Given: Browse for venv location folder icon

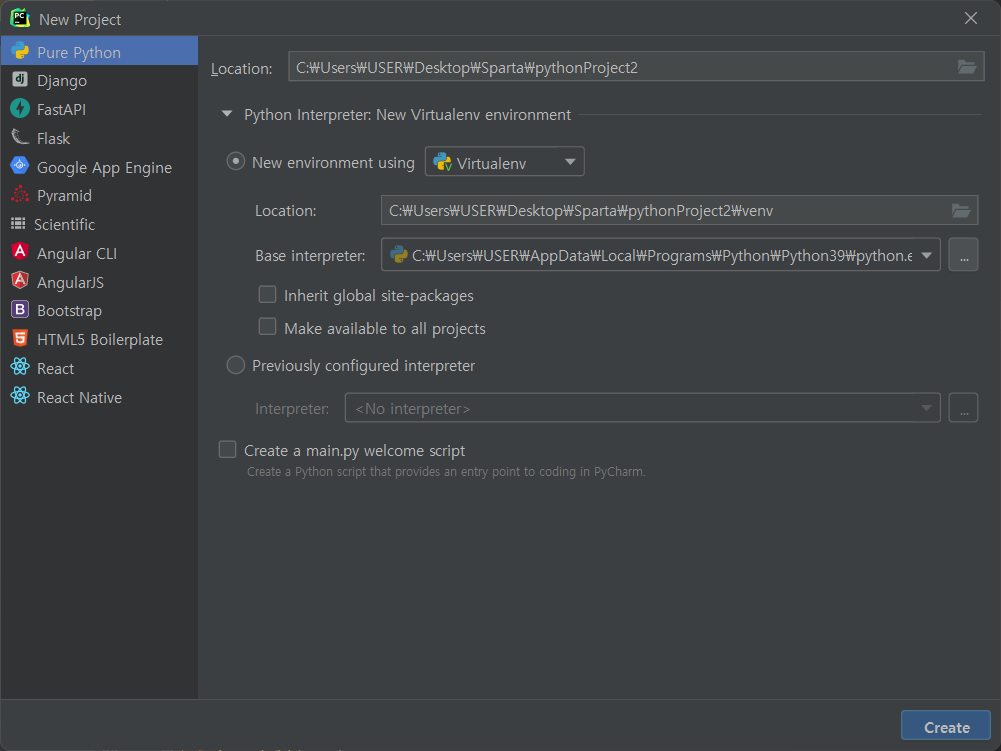Looking at the screenshot, I should tap(961, 210).
